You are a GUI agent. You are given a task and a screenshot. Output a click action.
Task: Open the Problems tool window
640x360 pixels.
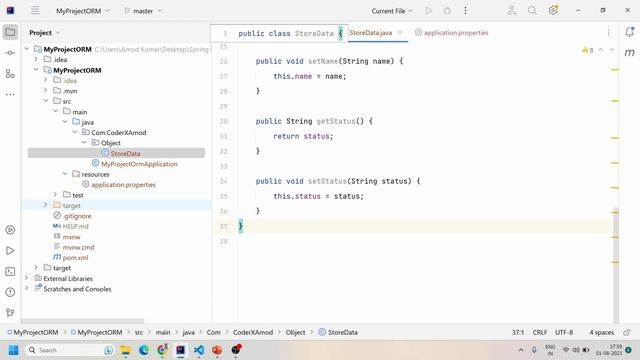tap(10, 292)
